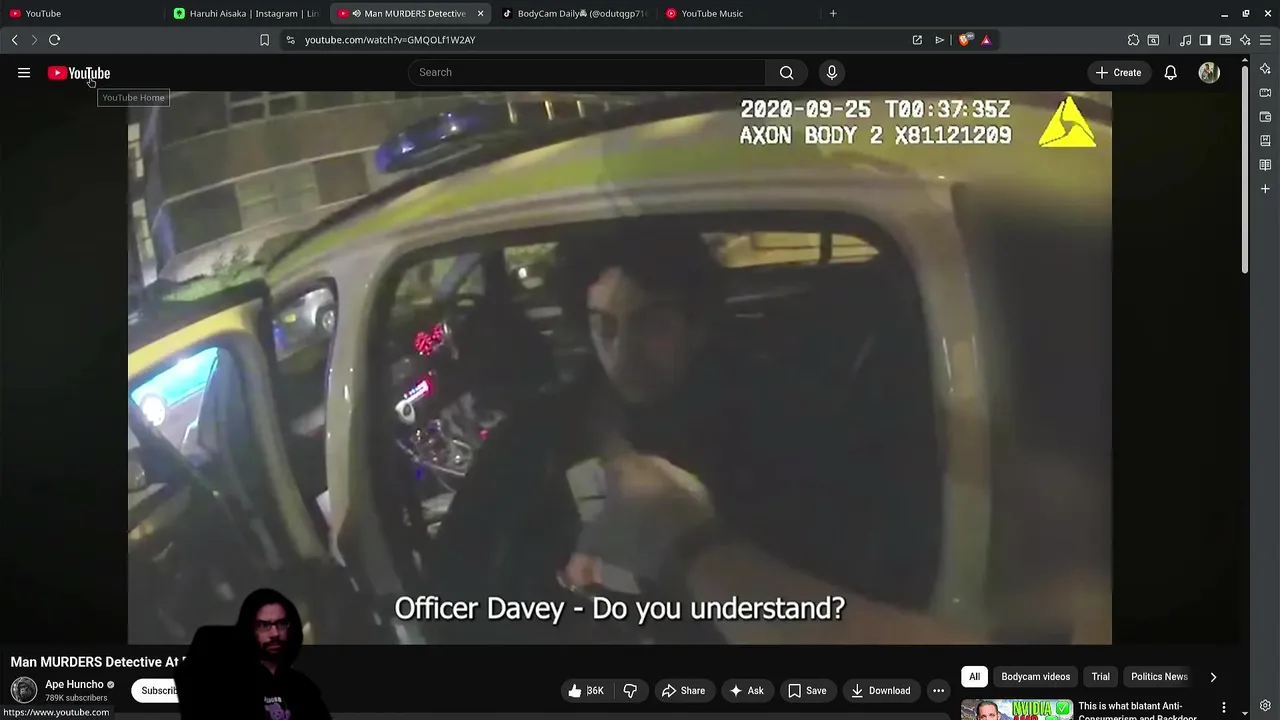The image size is (1280, 720).
Task: Click the Ask button
Action: point(746,691)
